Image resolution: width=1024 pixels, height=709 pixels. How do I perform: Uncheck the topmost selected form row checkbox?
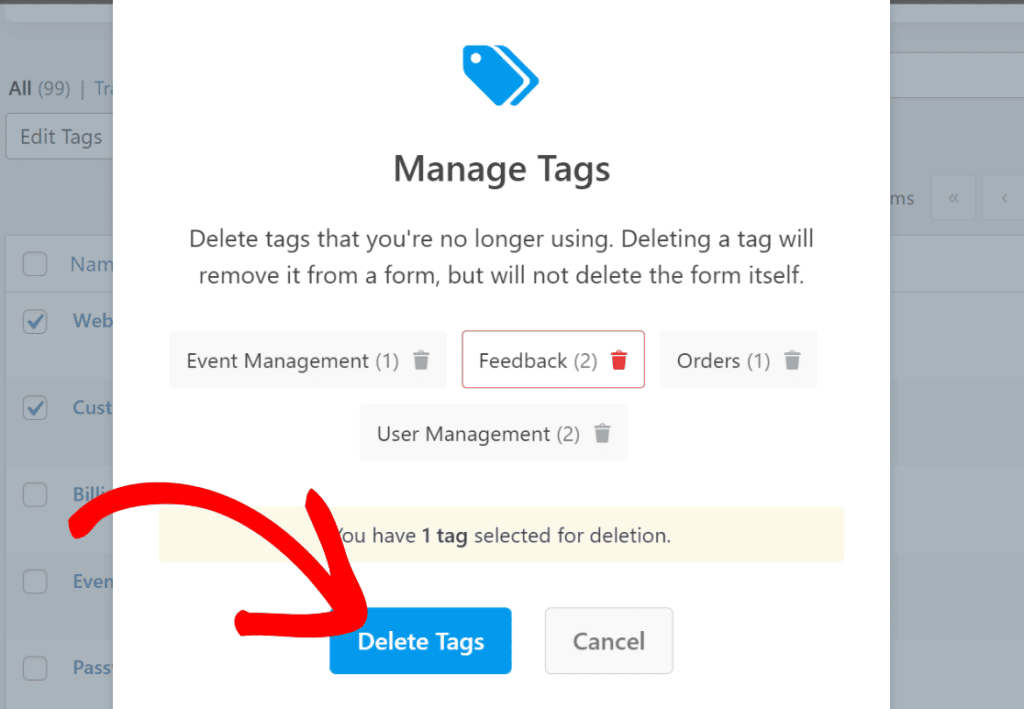pos(35,321)
